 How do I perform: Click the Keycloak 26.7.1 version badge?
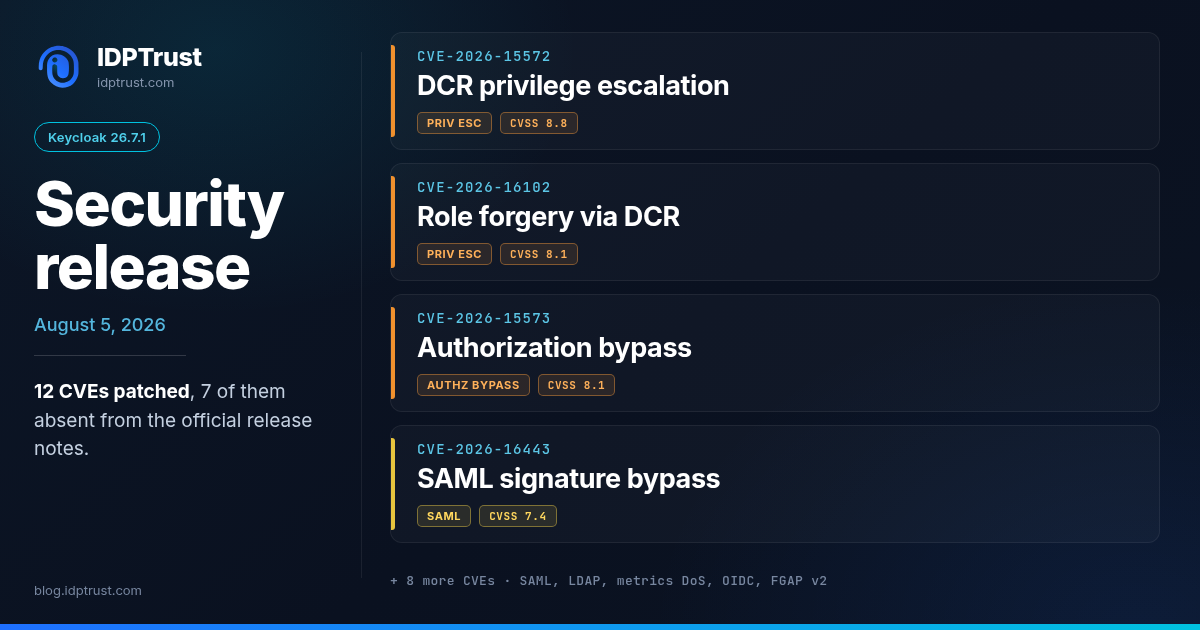[x=97, y=137]
